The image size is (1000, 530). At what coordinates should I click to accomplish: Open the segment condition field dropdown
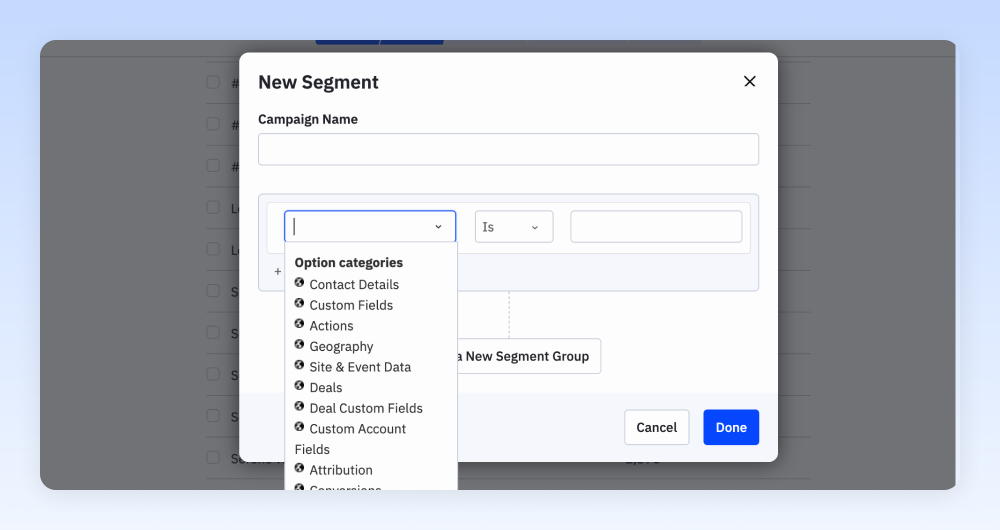[370, 226]
